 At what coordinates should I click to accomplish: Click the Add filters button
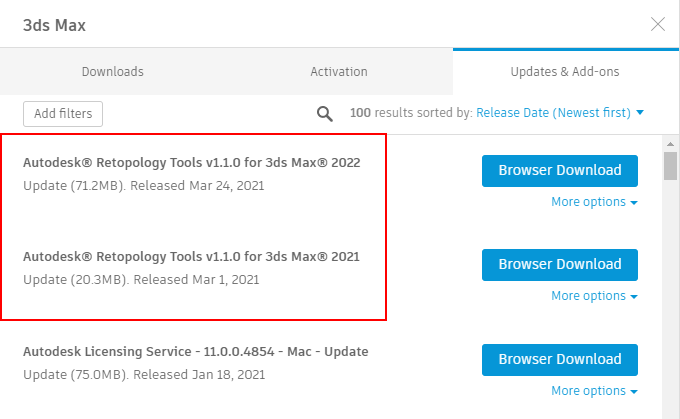coord(62,114)
